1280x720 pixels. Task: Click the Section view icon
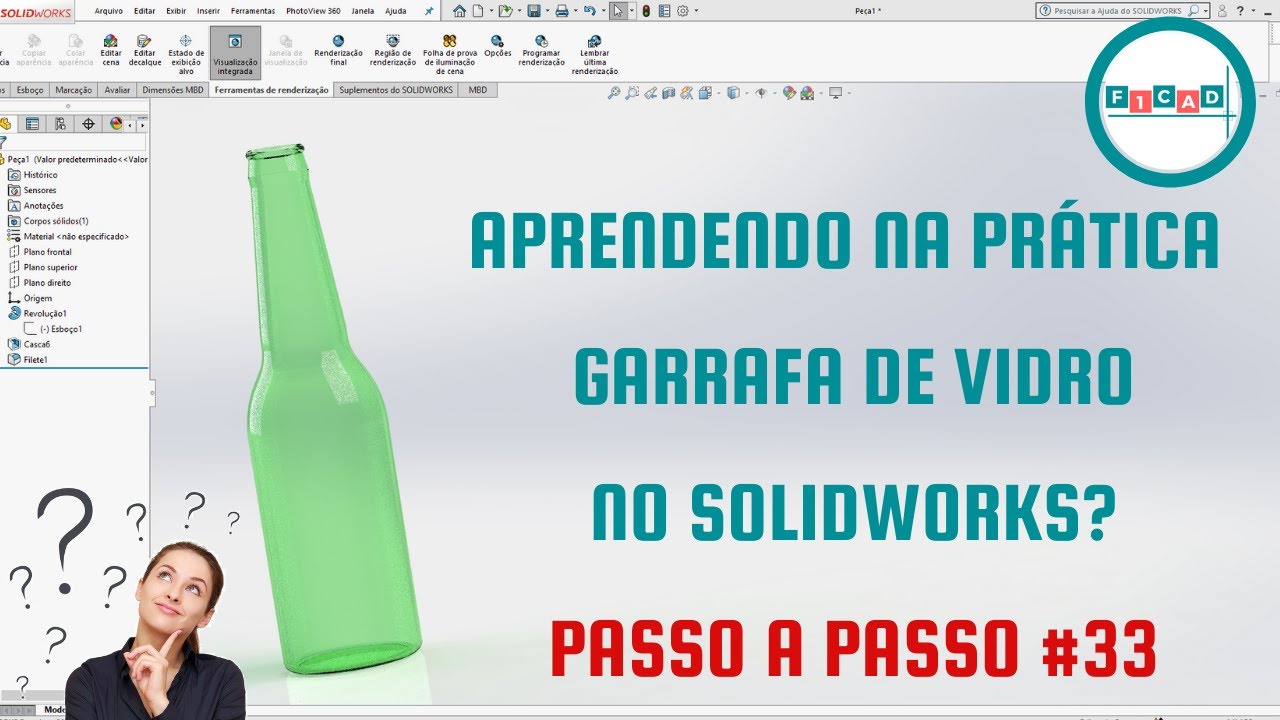point(668,93)
